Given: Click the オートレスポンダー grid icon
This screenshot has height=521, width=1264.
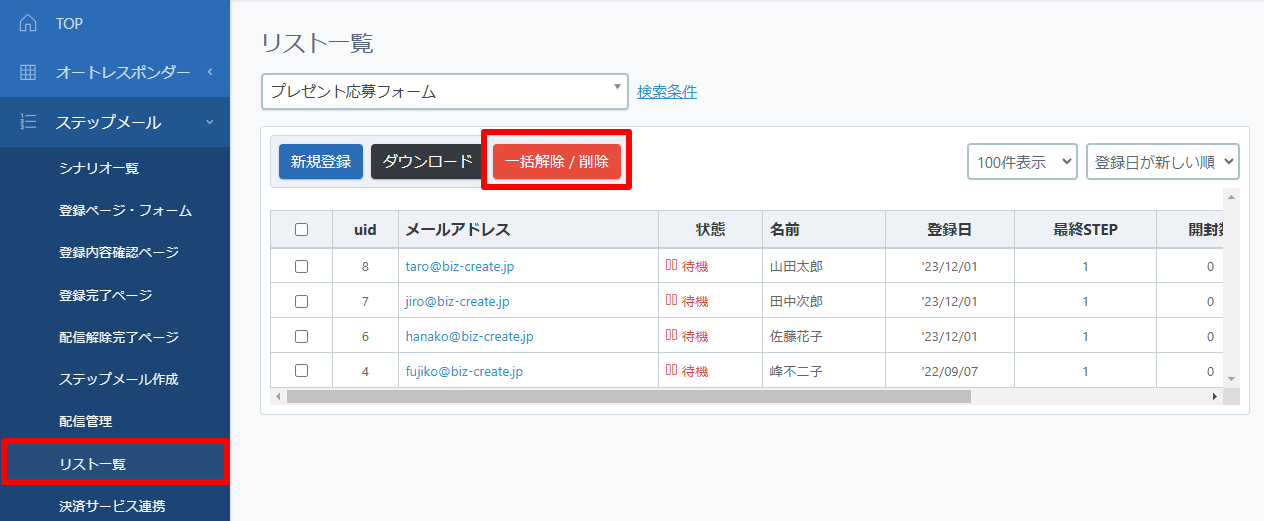Looking at the screenshot, I should click(28, 72).
